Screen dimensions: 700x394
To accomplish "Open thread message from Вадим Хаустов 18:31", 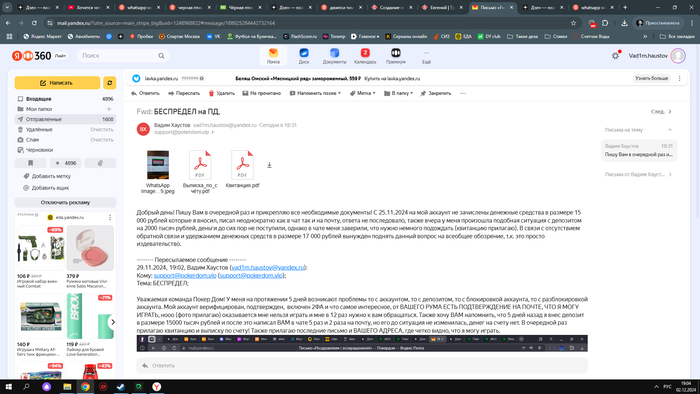I will 638,150.
